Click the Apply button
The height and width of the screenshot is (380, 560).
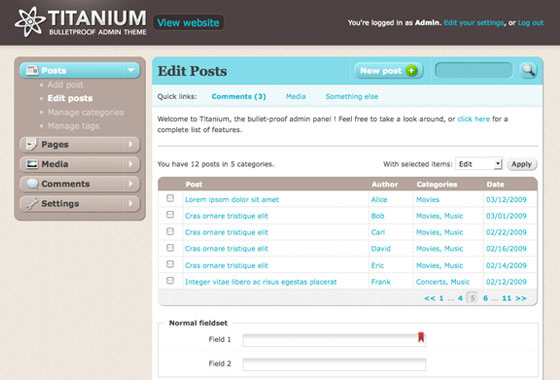[521, 164]
